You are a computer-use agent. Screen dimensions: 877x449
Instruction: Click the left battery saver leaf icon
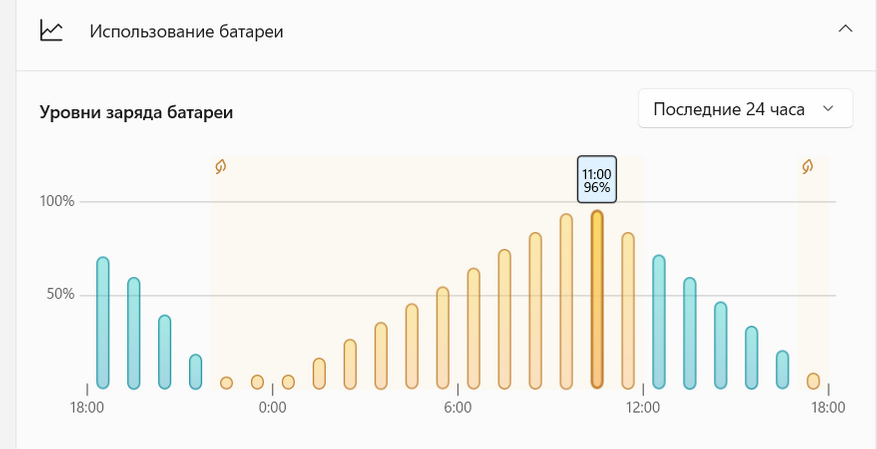[x=221, y=166]
